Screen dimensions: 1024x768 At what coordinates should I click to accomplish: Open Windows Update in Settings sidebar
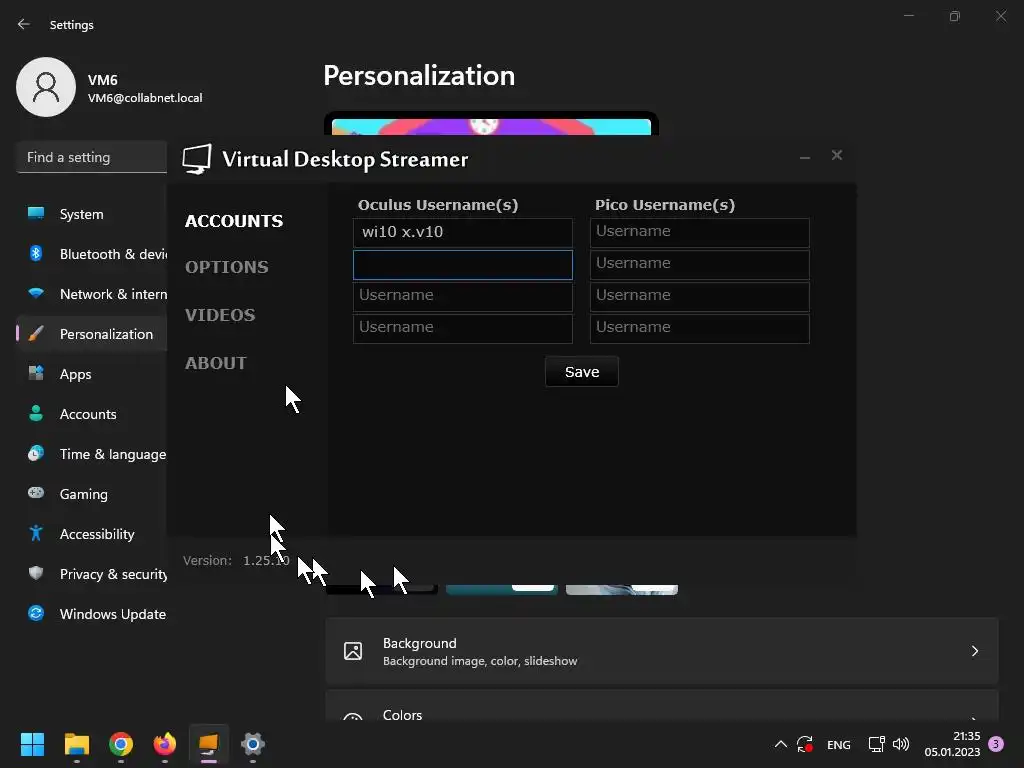point(91,614)
